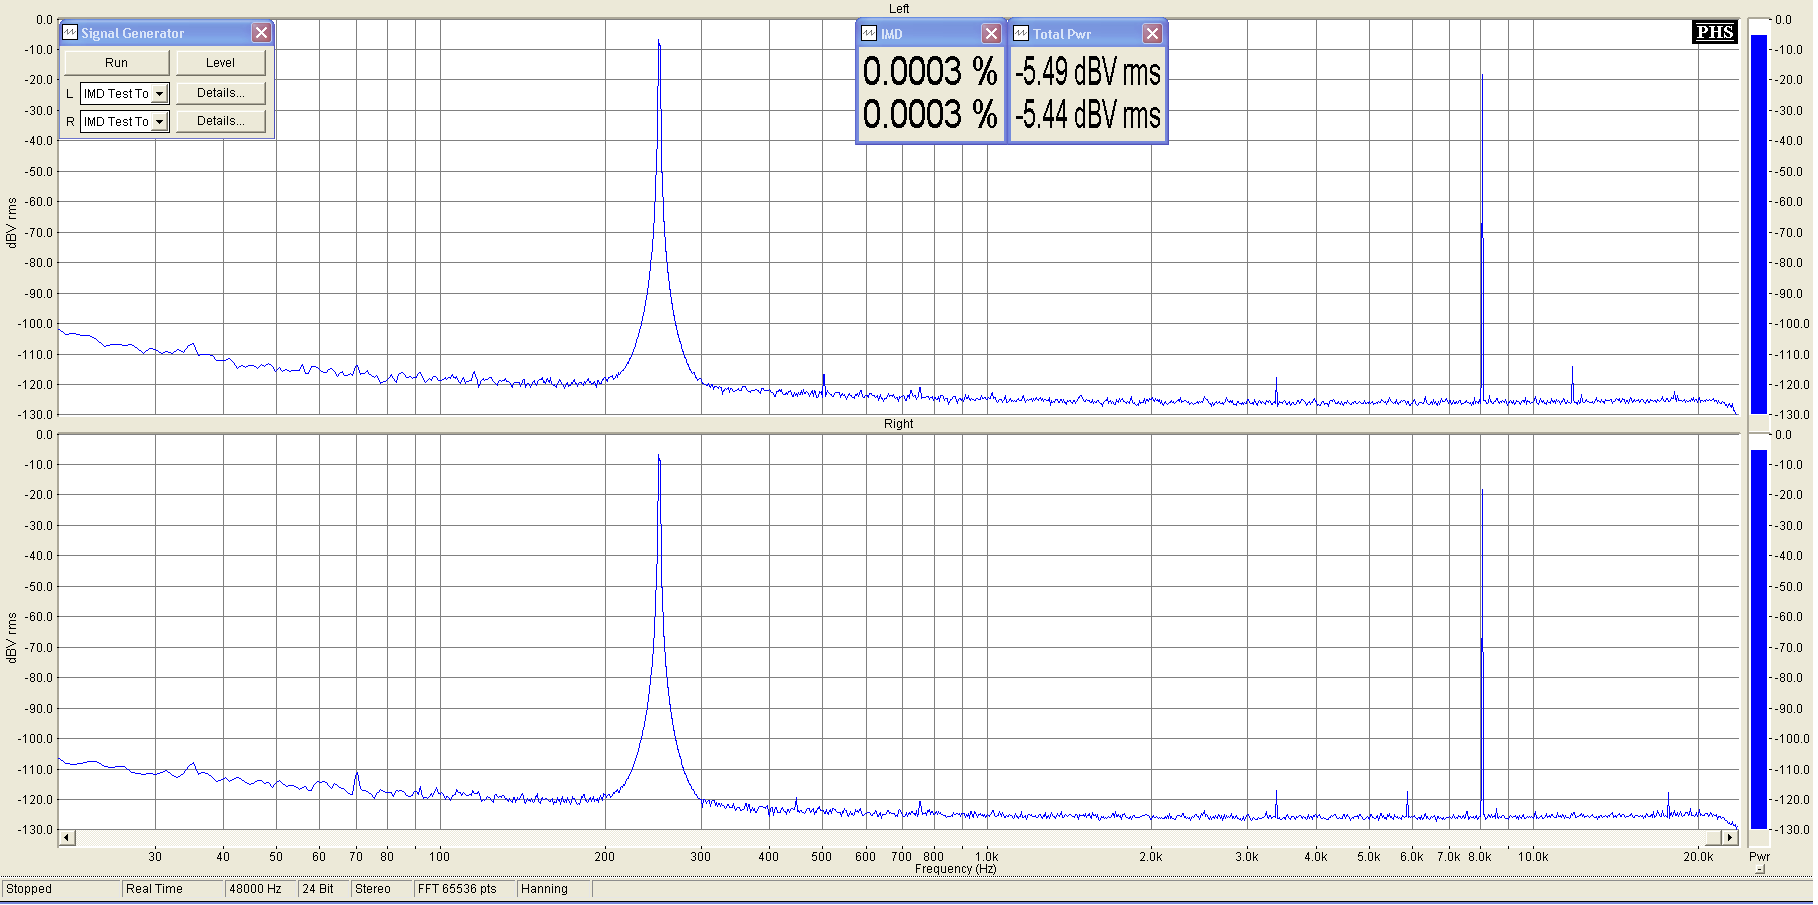Screen dimensions: 1818x905
Task: Click the left scroll arrow under spectrum
Action: tap(67, 837)
